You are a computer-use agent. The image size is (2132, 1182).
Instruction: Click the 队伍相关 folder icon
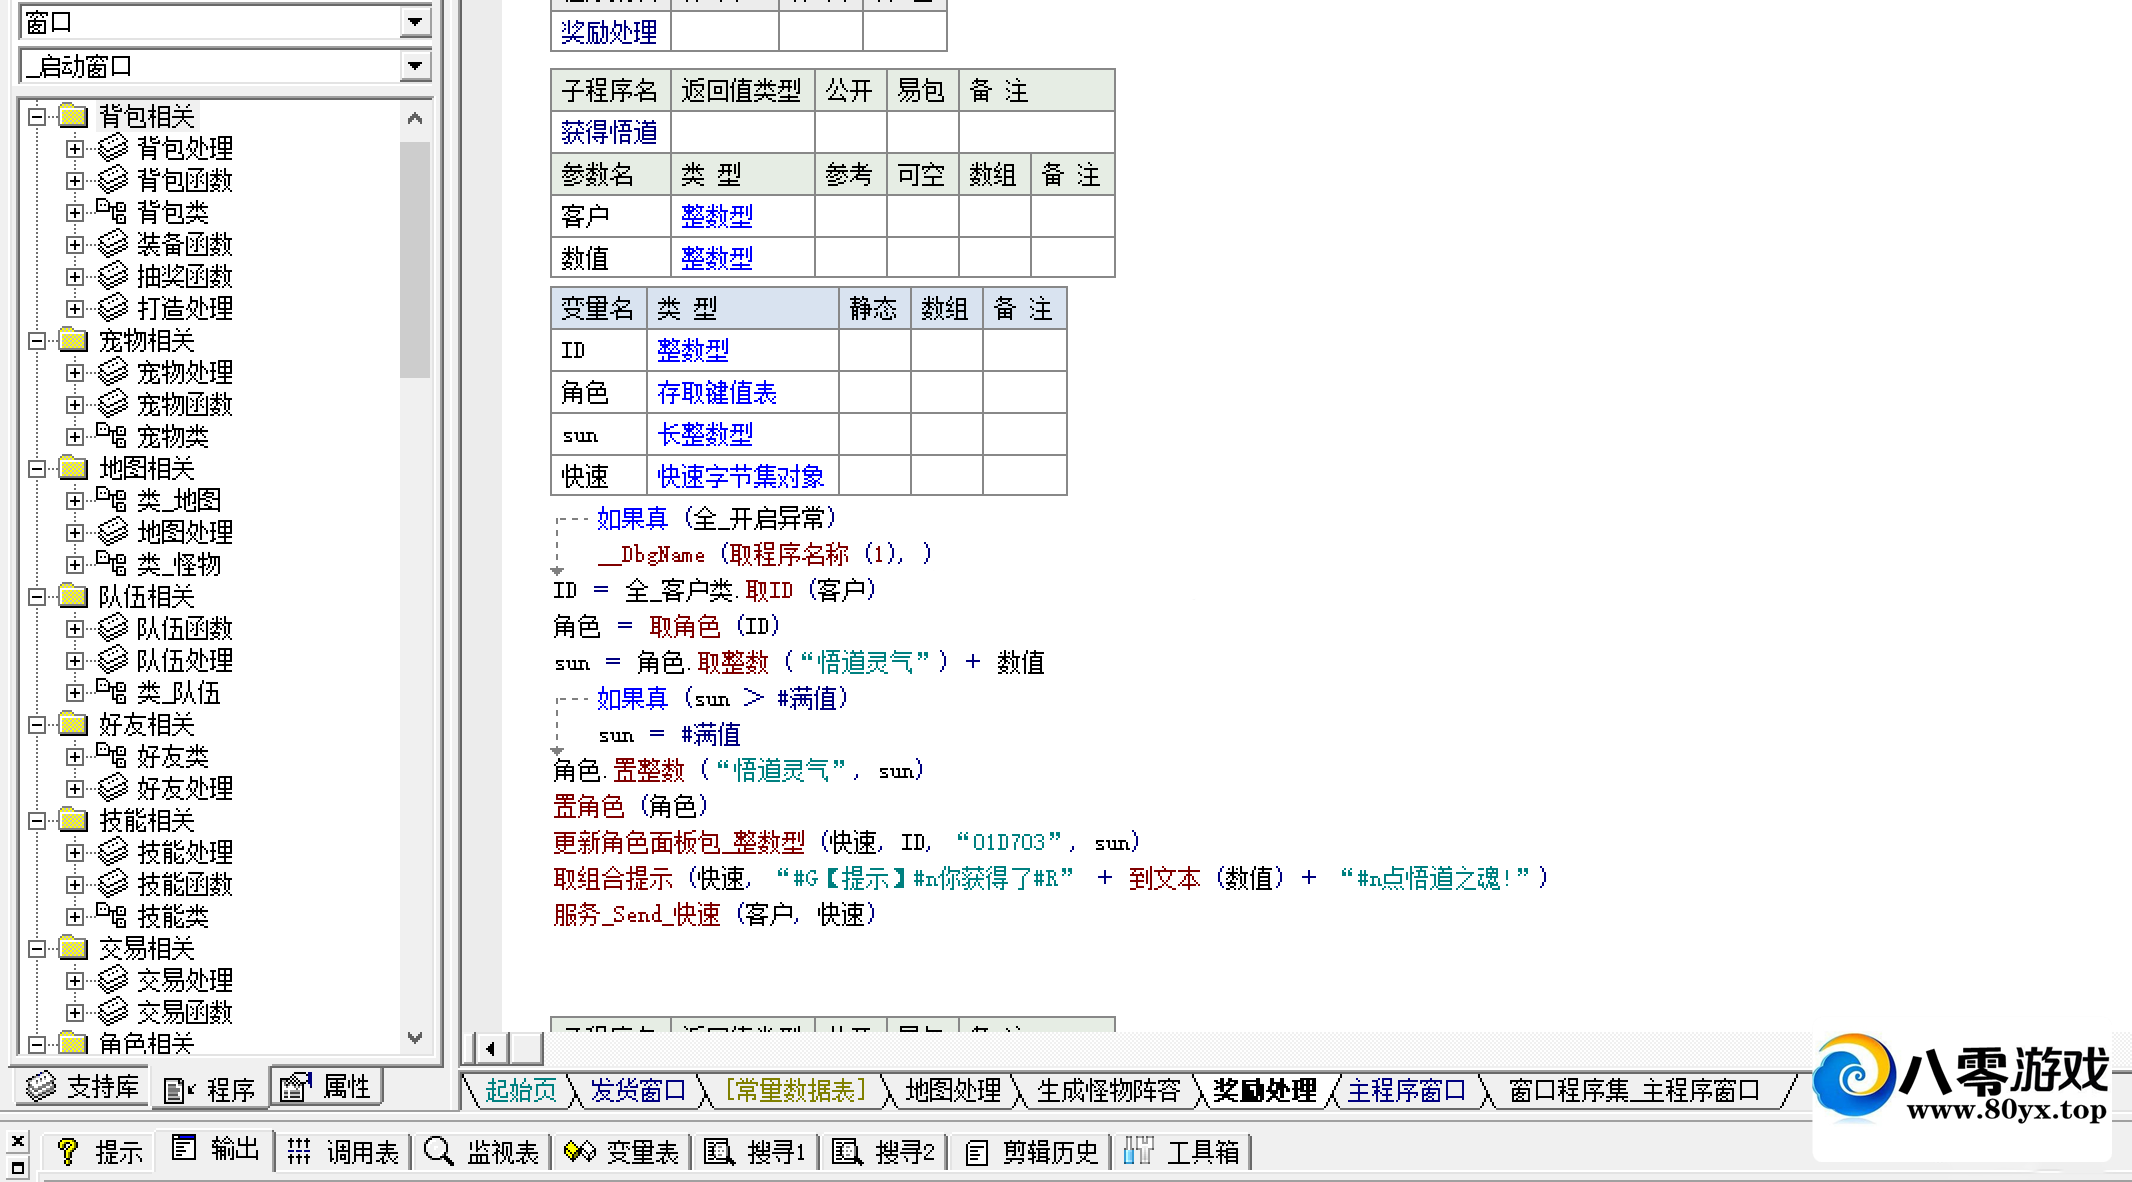(x=73, y=596)
